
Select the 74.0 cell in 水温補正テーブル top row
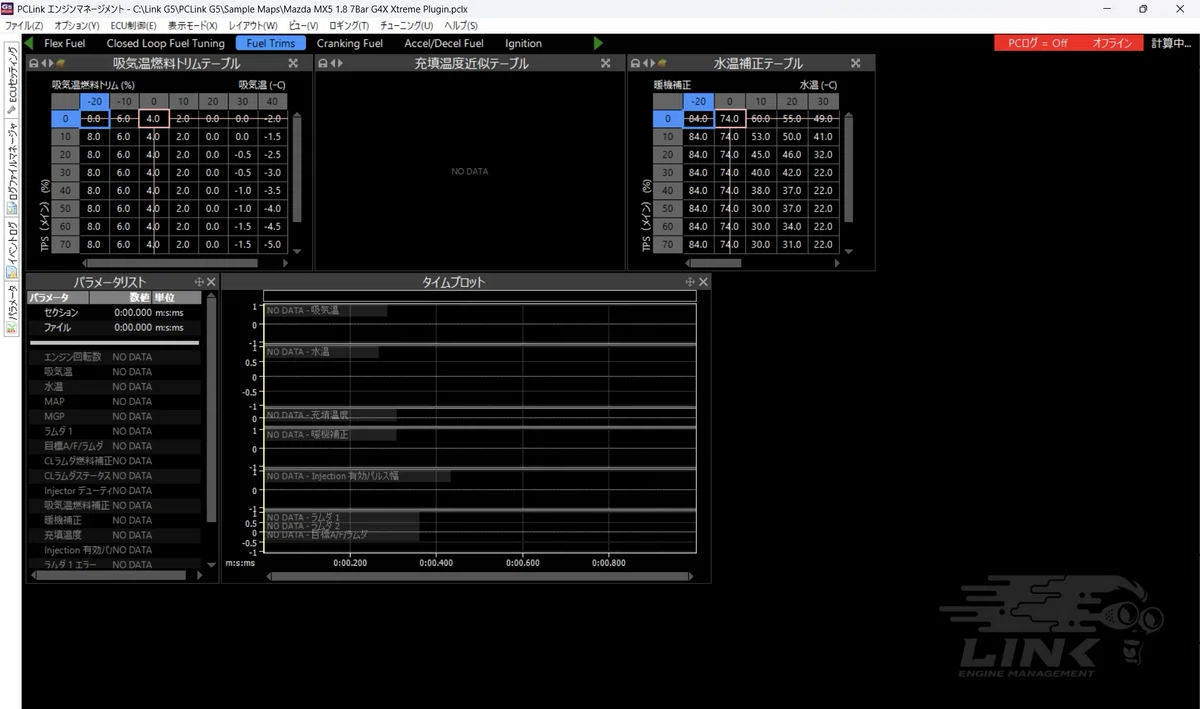click(x=729, y=119)
